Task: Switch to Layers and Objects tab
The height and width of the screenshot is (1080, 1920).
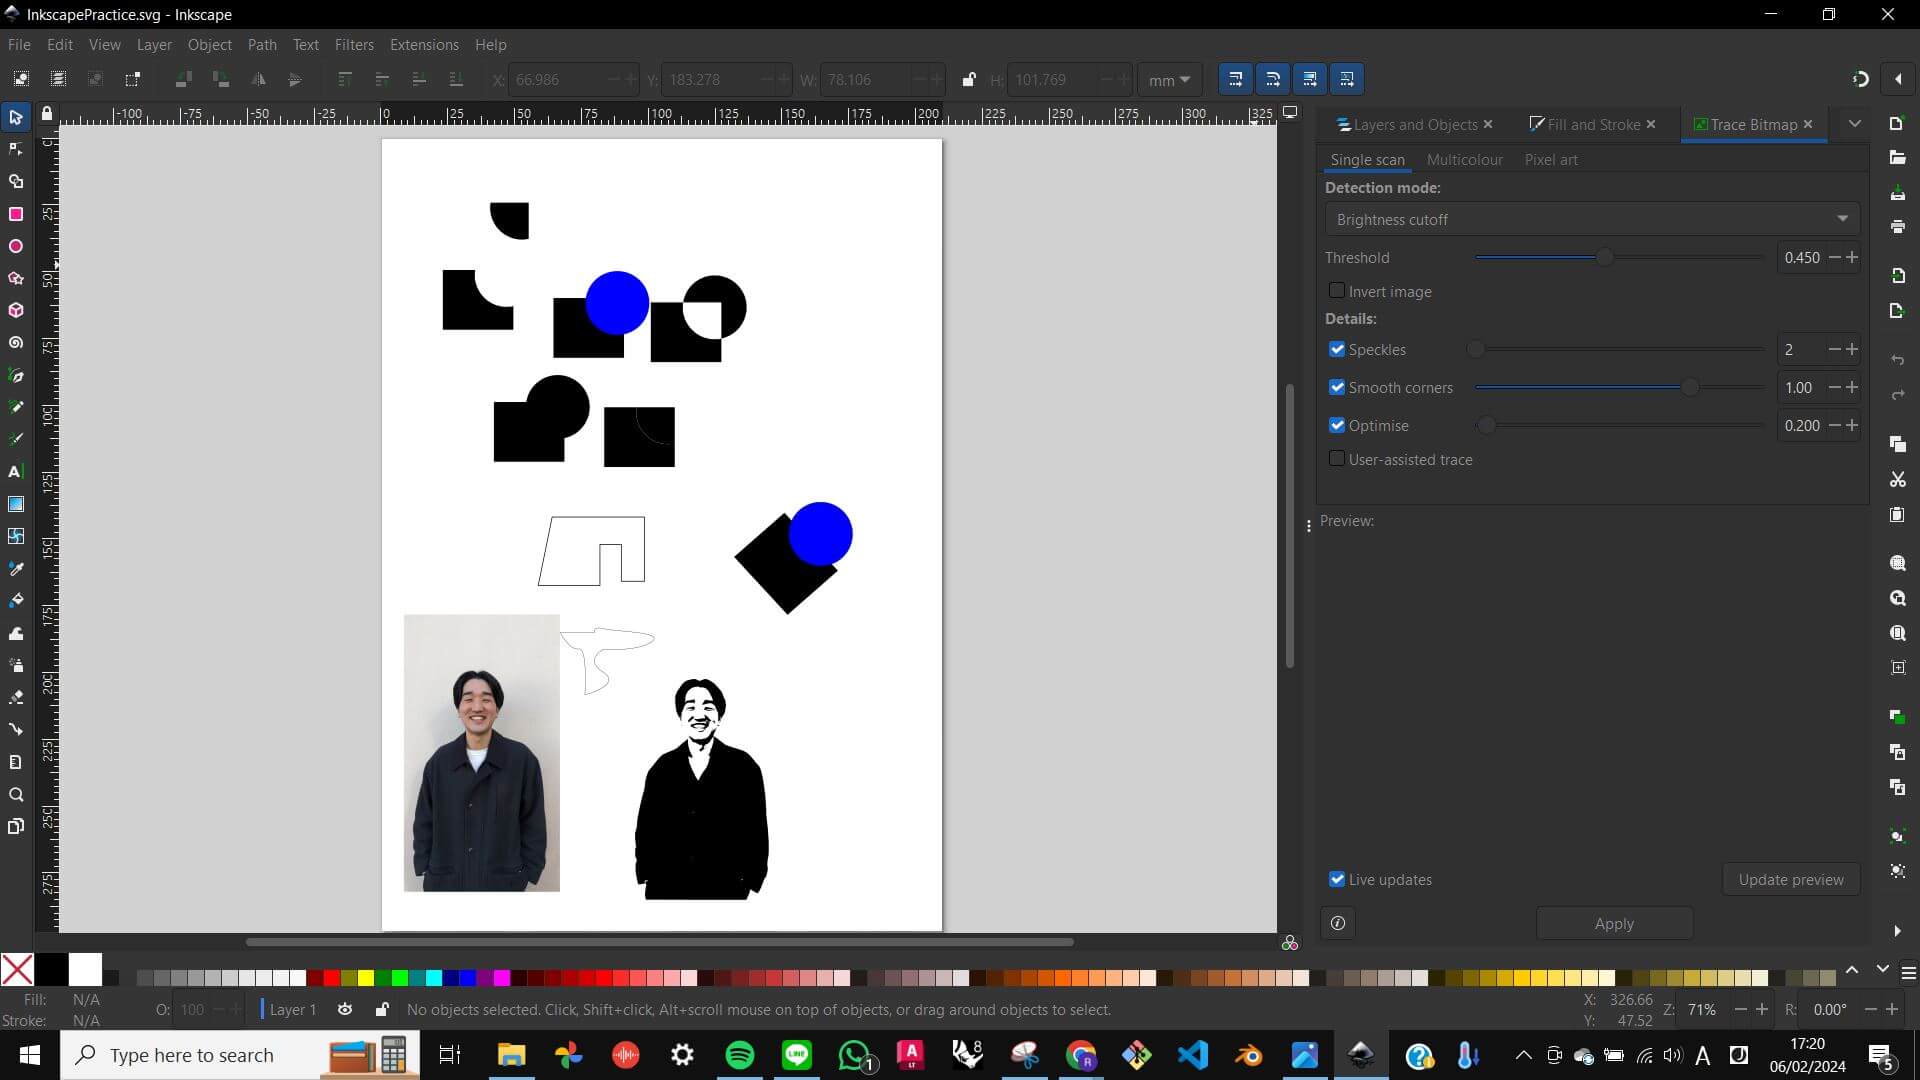Action: 1414,124
